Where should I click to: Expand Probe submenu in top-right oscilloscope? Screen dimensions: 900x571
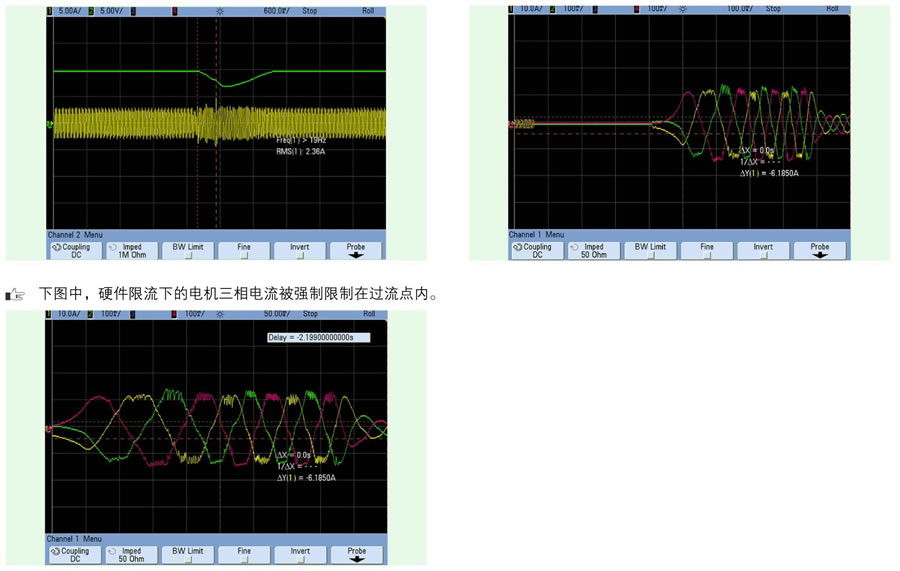[820, 250]
